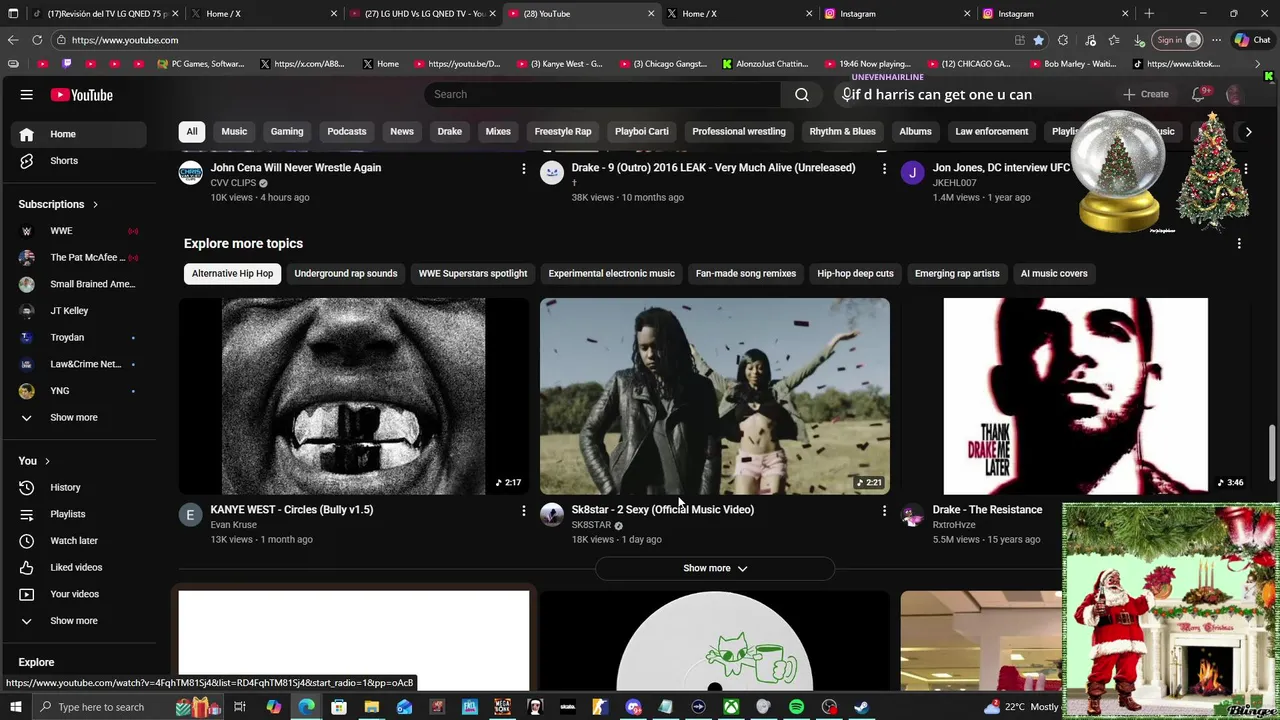Open the KANYE WEST Circles video thumbnail

(354, 396)
